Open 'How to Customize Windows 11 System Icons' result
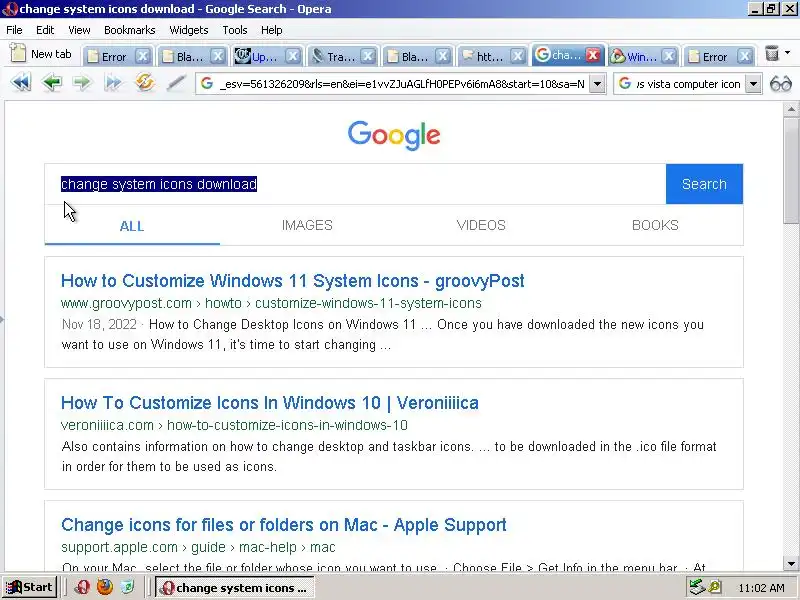The width and height of the screenshot is (800, 600). tap(292, 281)
